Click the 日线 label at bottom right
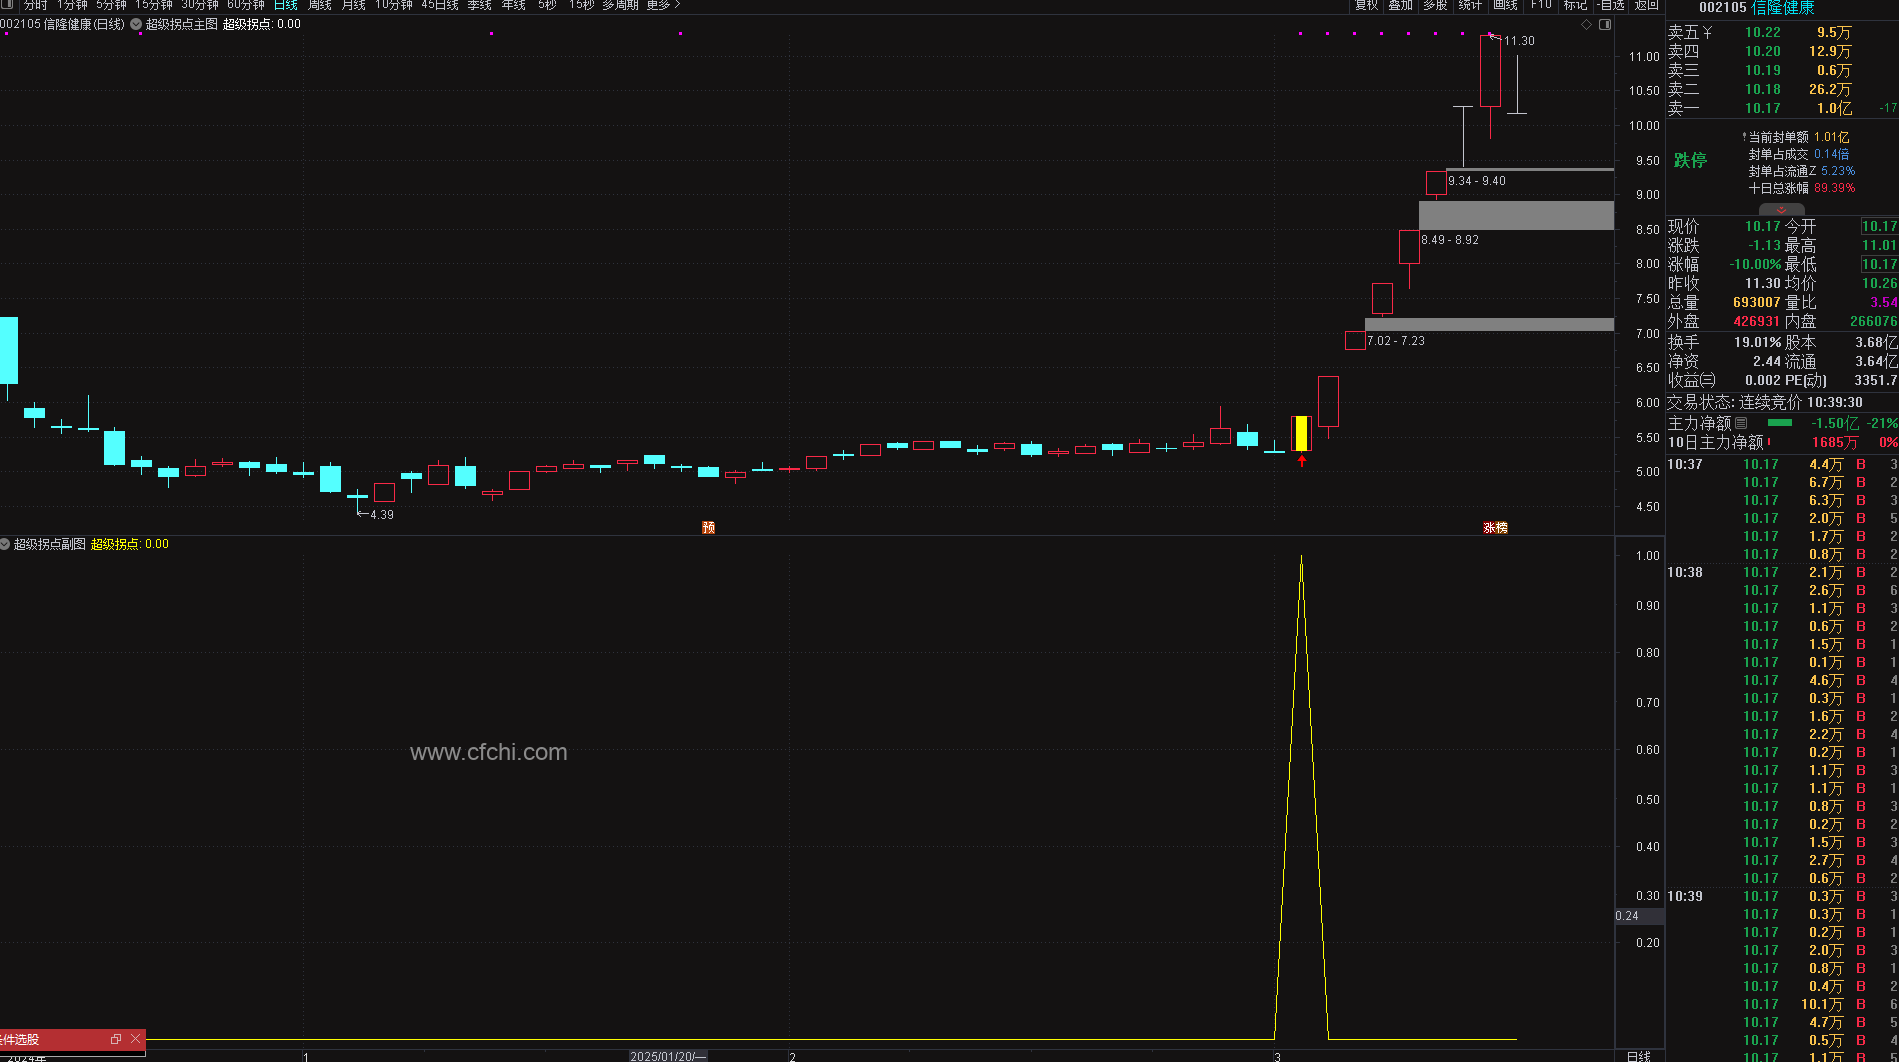The width and height of the screenshot is (1899, 1062). (x=1639, y=1056)
